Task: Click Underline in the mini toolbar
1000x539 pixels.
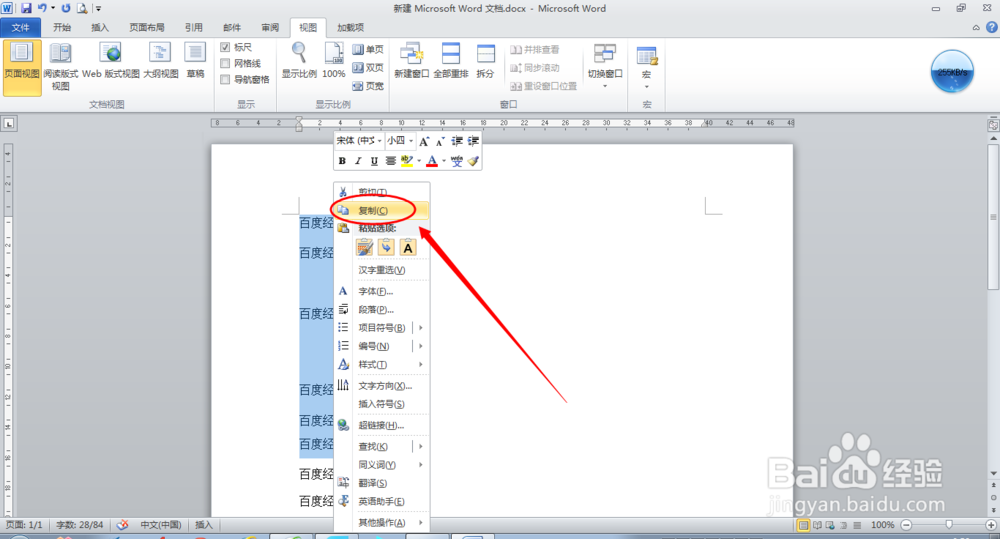Action: coord(374,161)
